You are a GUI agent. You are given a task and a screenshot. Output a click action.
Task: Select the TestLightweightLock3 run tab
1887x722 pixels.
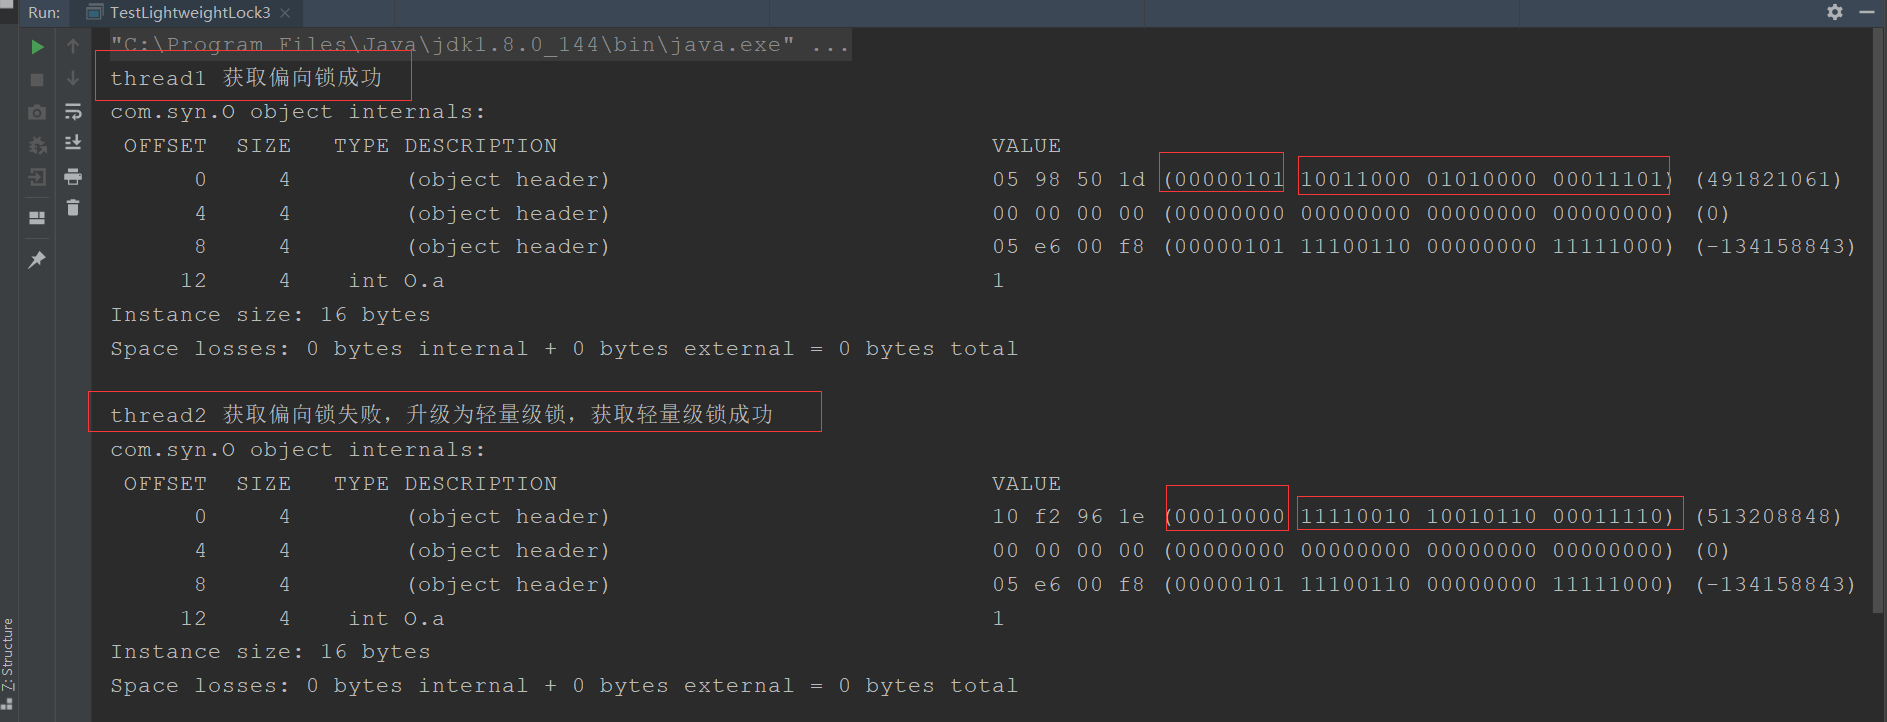click(x=190, y=13)
